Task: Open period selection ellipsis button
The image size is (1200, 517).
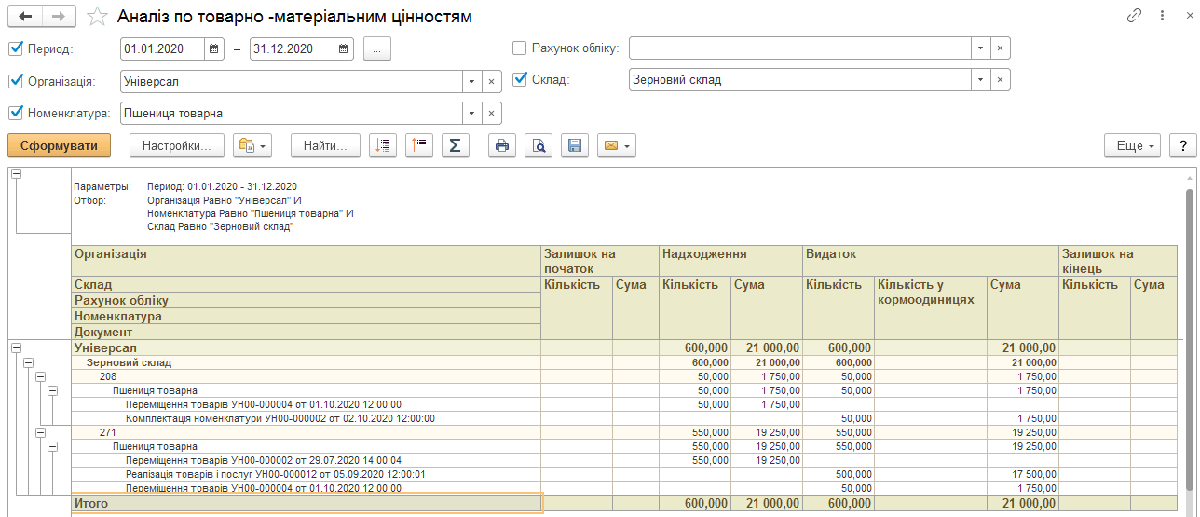Action: pos(377,48)
